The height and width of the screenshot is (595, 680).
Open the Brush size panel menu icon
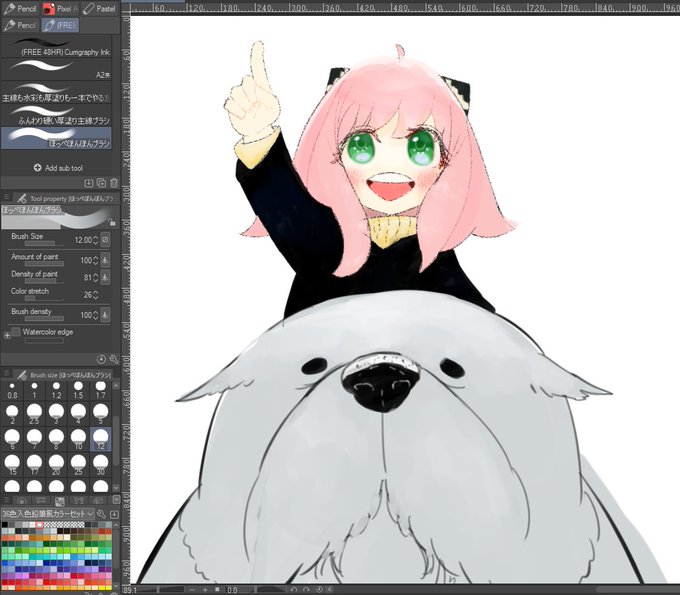click(7, 374)
